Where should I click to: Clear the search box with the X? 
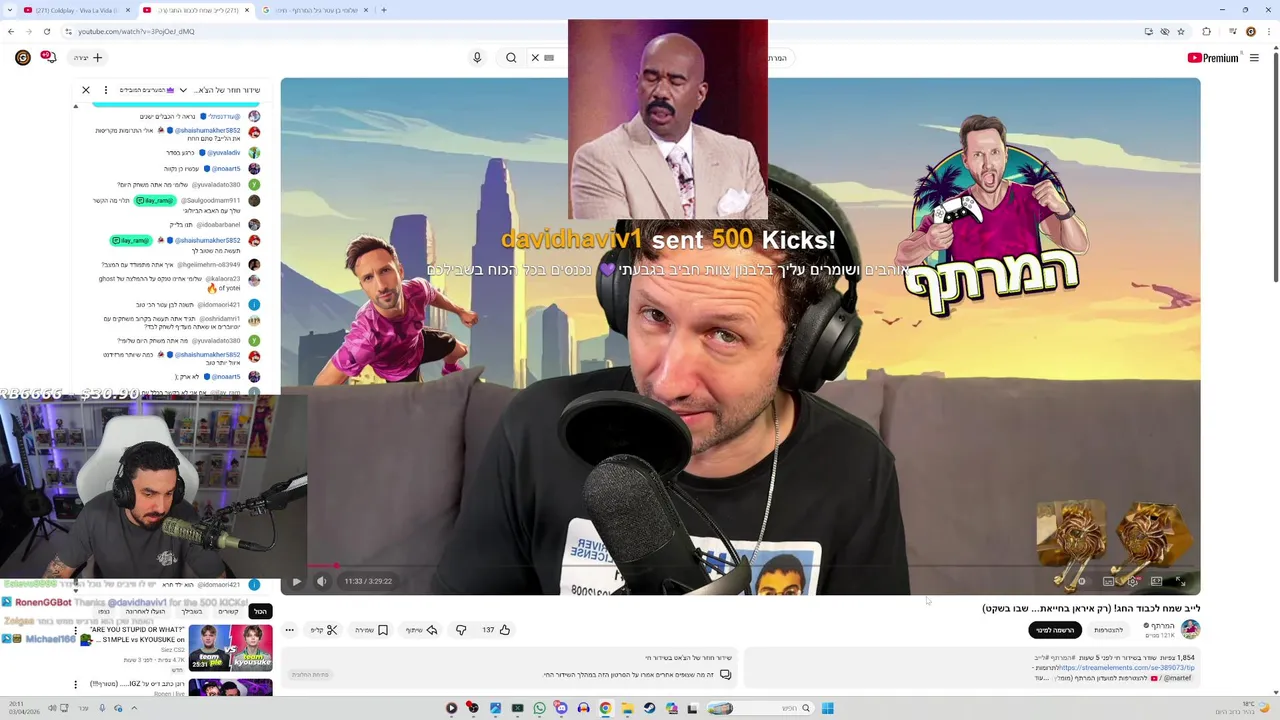pyautogui.click(x=535, y=58)
